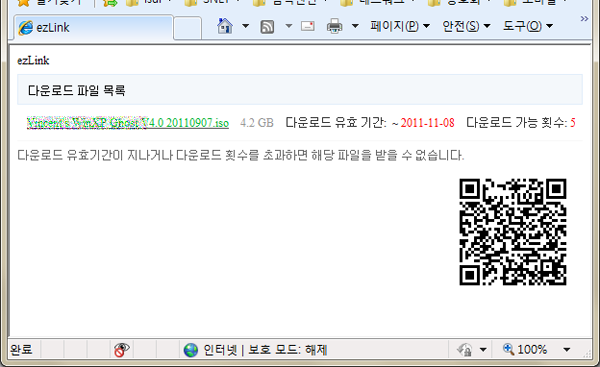Expand the Print dropdown arrow
Screen dimensions: 600x367
(355, 26)
